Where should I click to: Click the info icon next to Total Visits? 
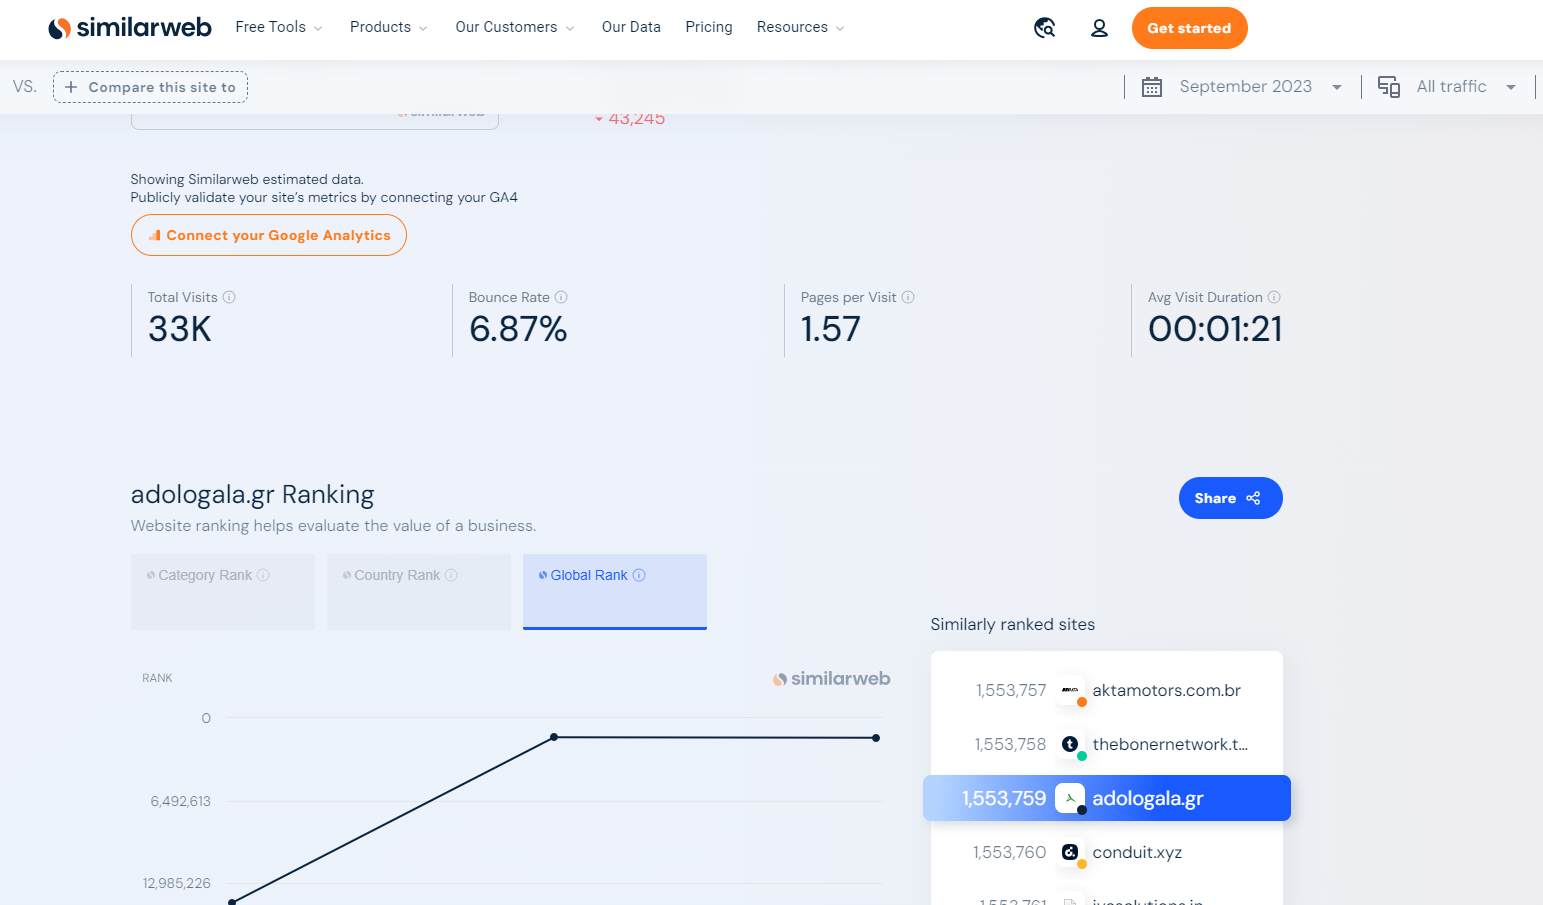[229, 297]
